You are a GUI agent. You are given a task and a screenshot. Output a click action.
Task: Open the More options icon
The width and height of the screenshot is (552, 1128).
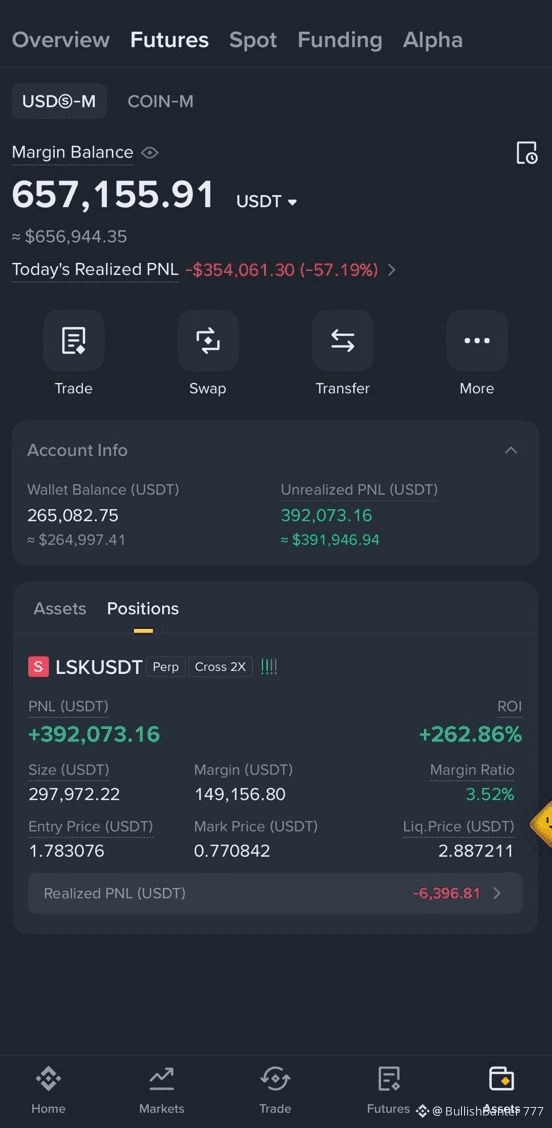476,340
